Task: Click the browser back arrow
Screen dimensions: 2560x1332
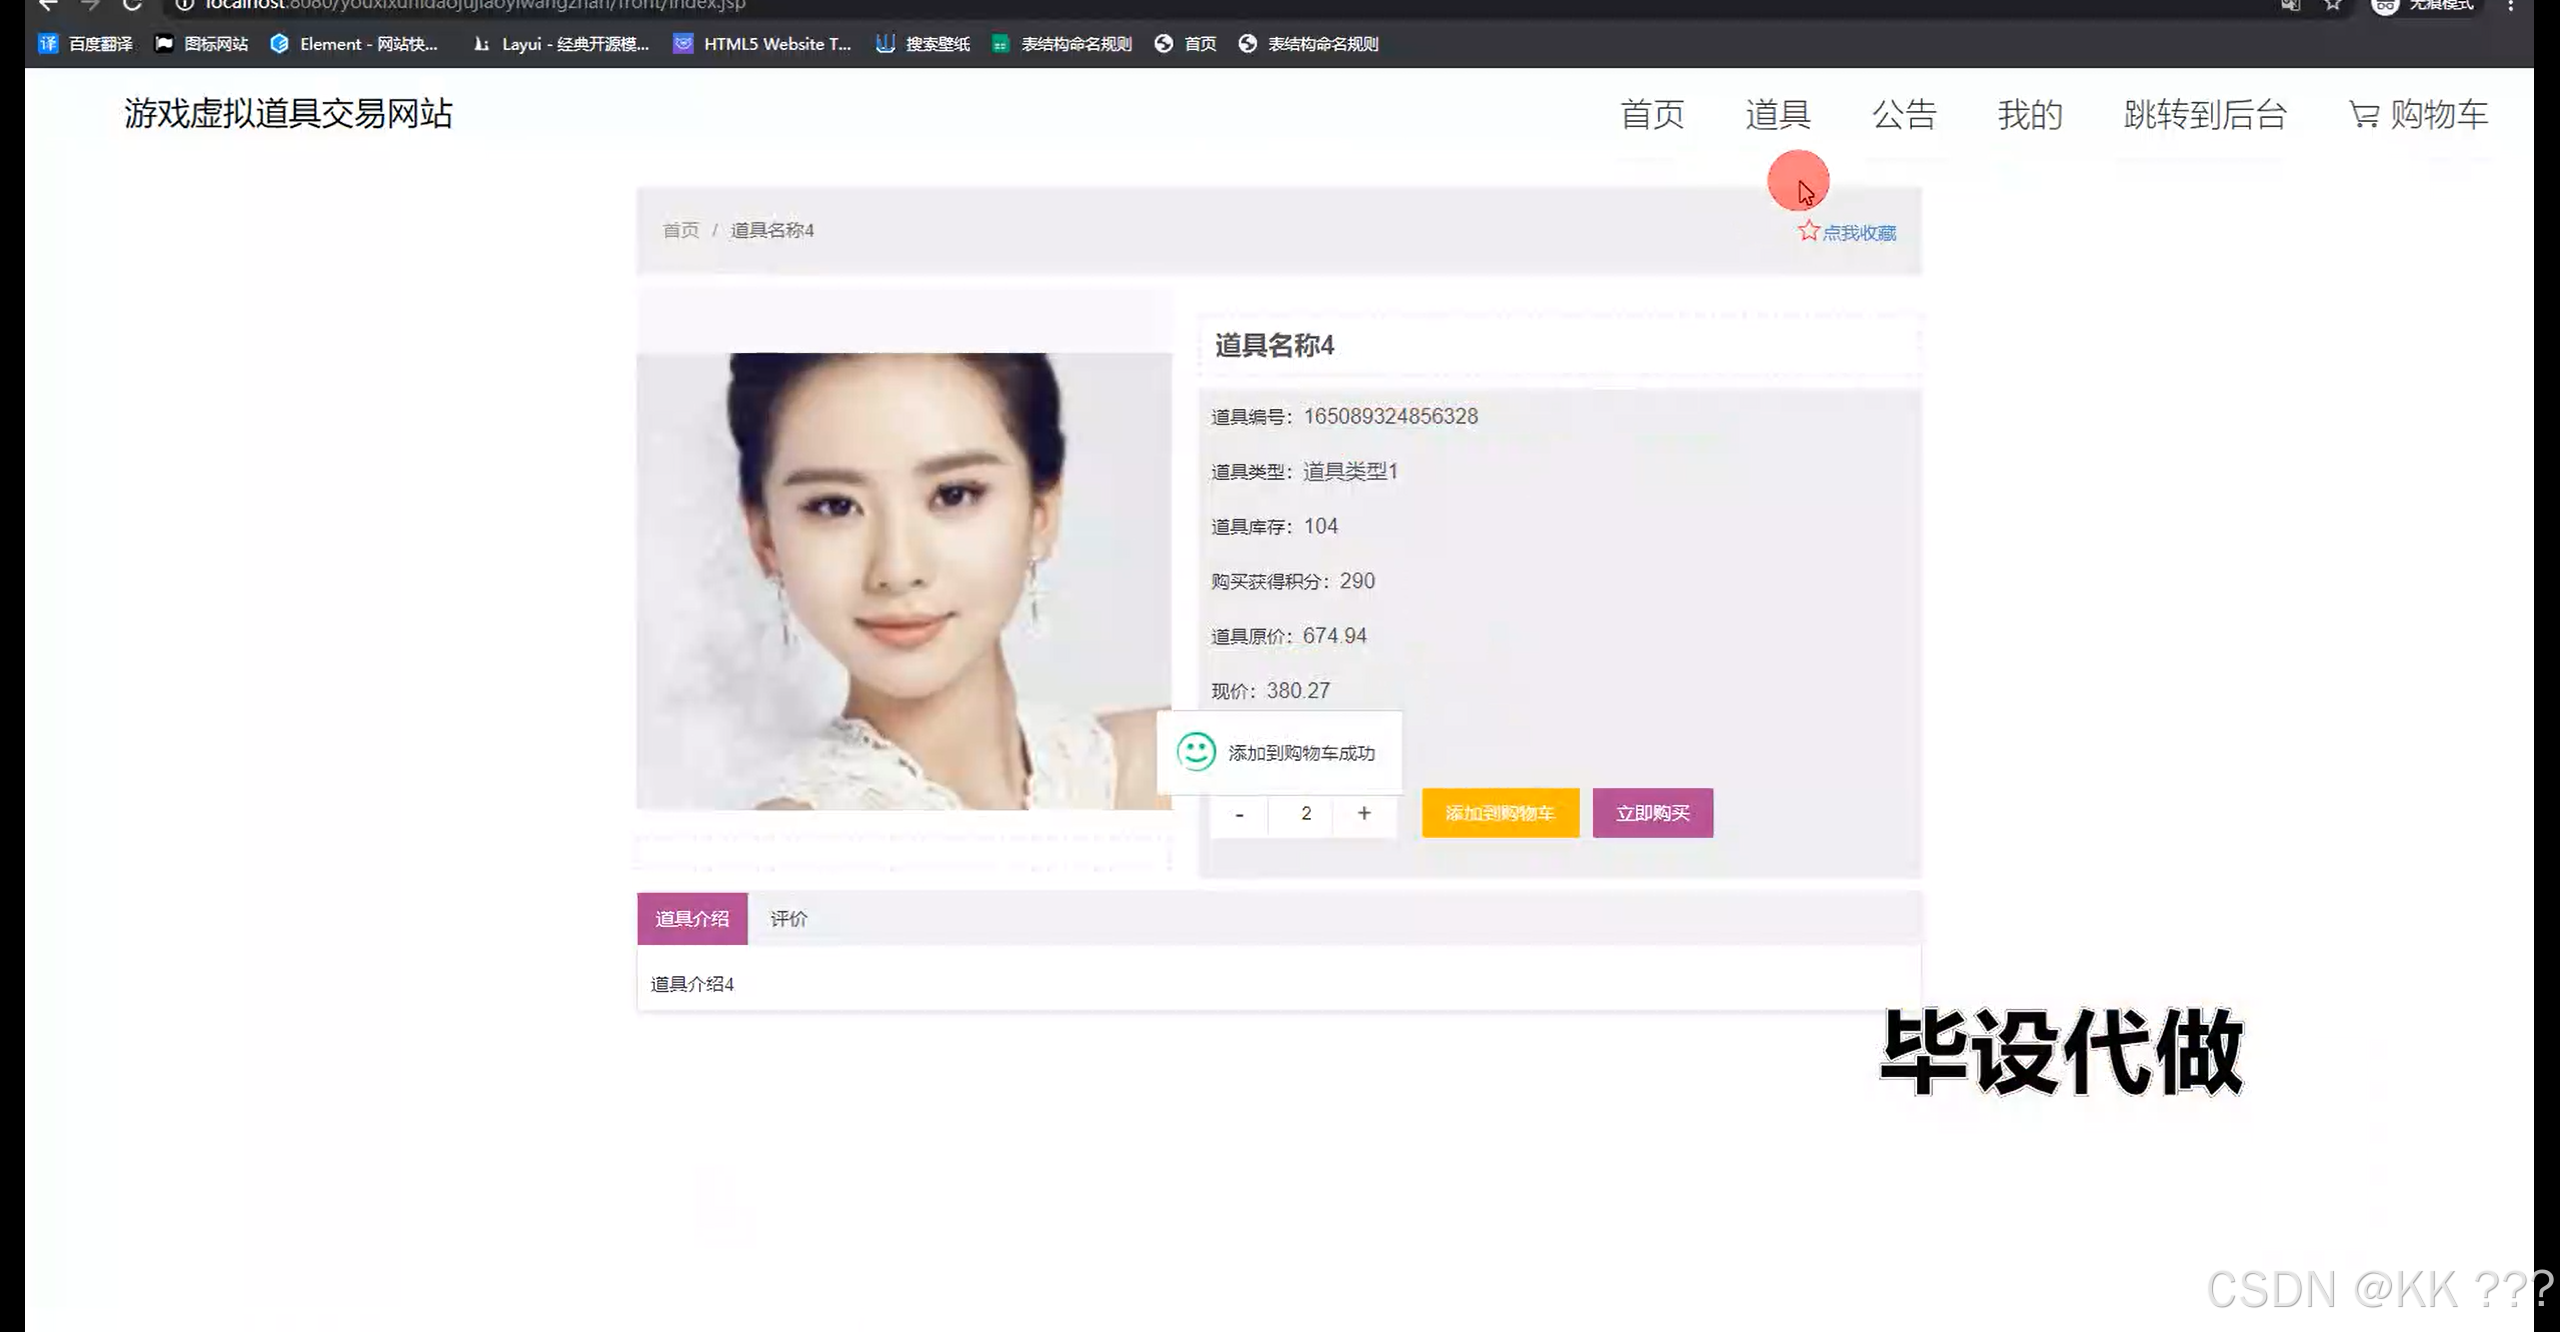Action: coord(49,6)
